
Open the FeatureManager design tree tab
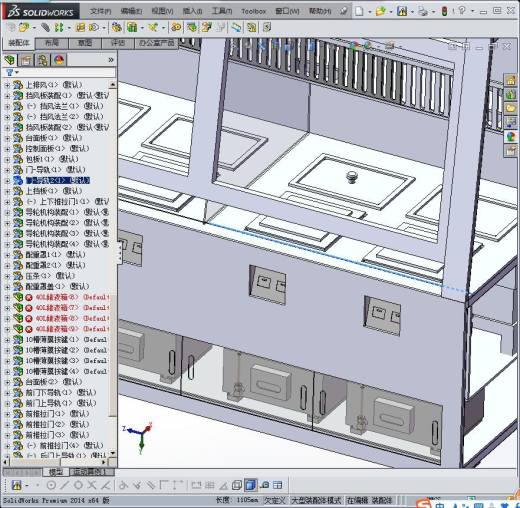point(10,60)
